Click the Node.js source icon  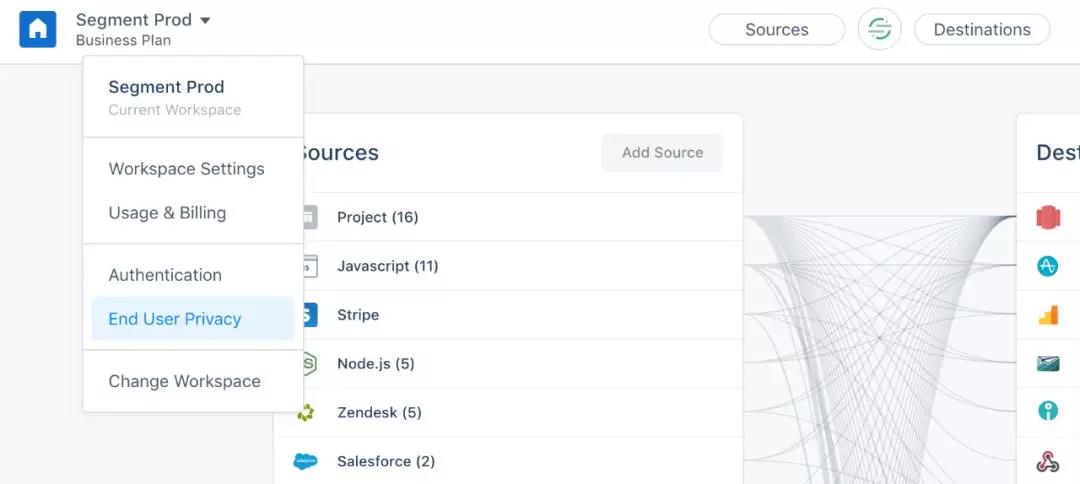click(x=308, y=364)
